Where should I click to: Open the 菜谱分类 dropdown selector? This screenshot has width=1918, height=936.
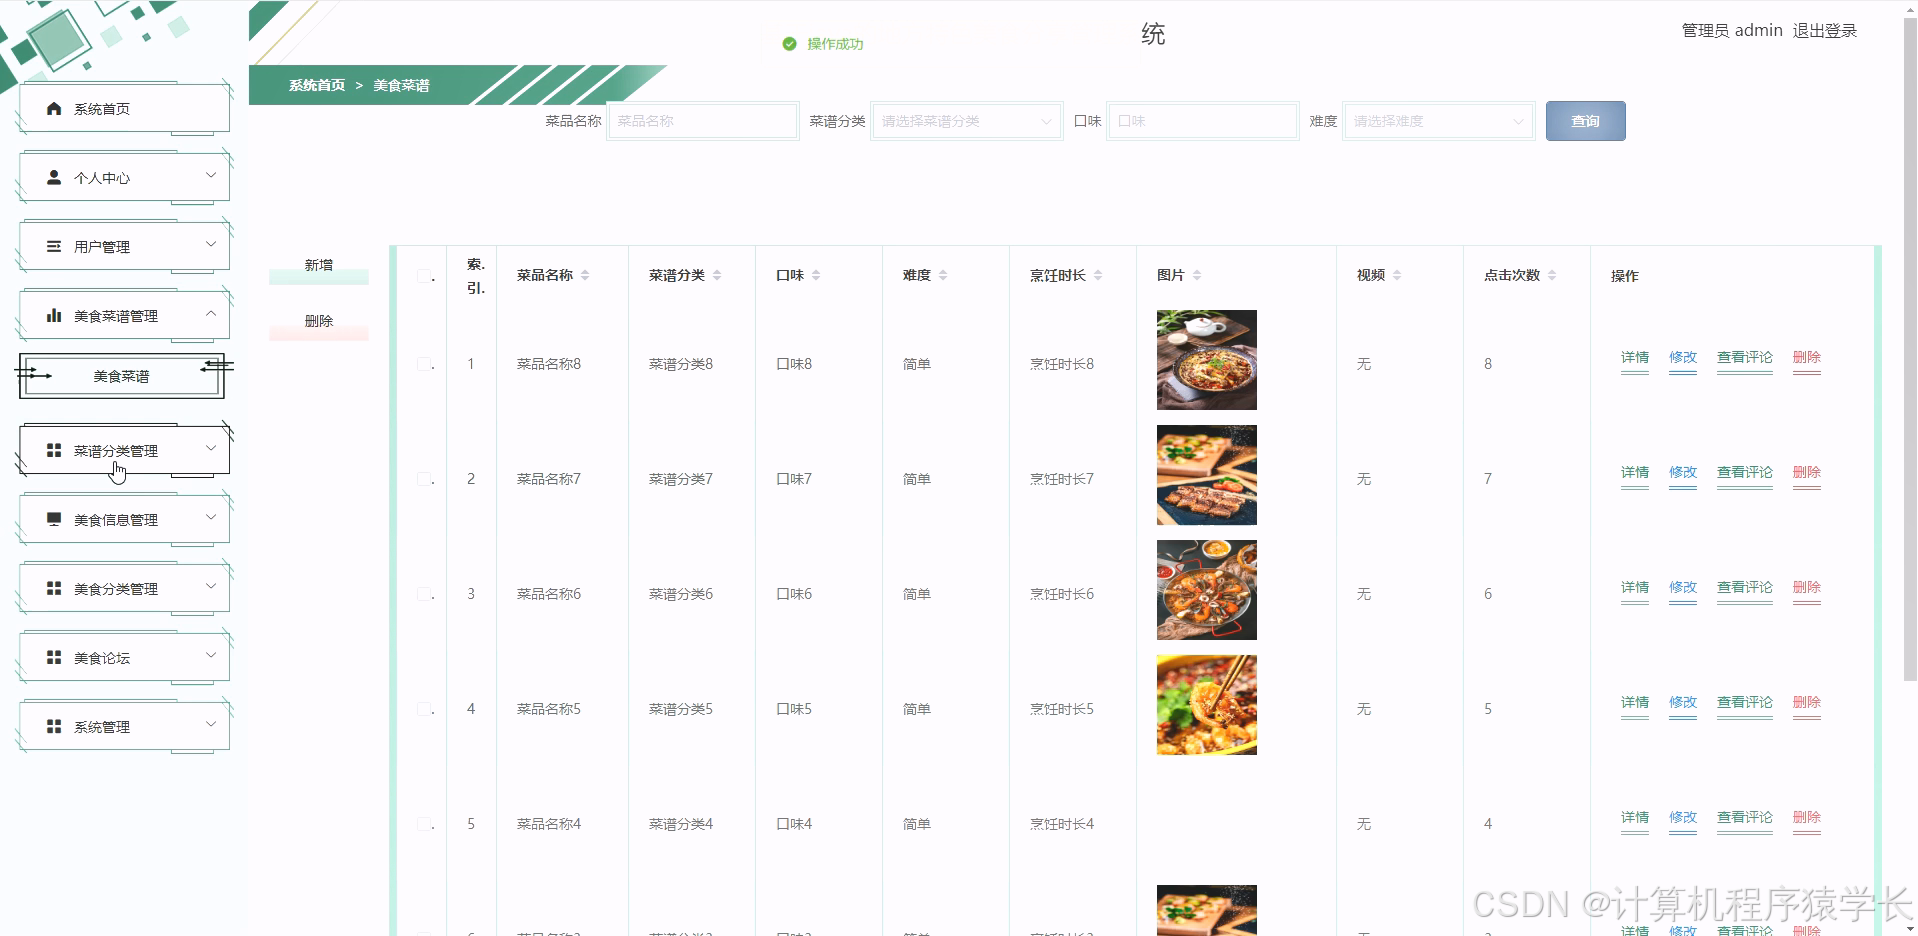pyautogui.click(x=965, y=121)
